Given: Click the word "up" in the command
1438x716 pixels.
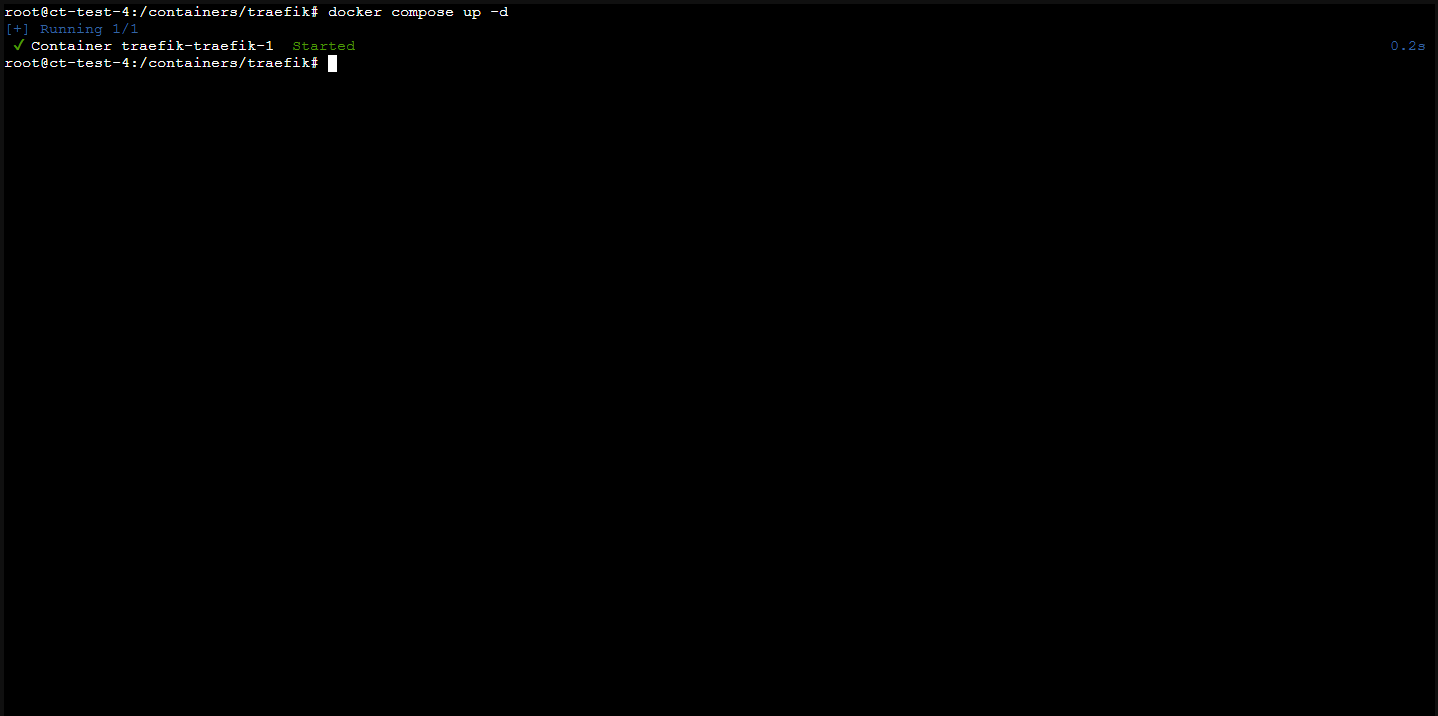Looking at the screenshot, I should coord(470,12).
